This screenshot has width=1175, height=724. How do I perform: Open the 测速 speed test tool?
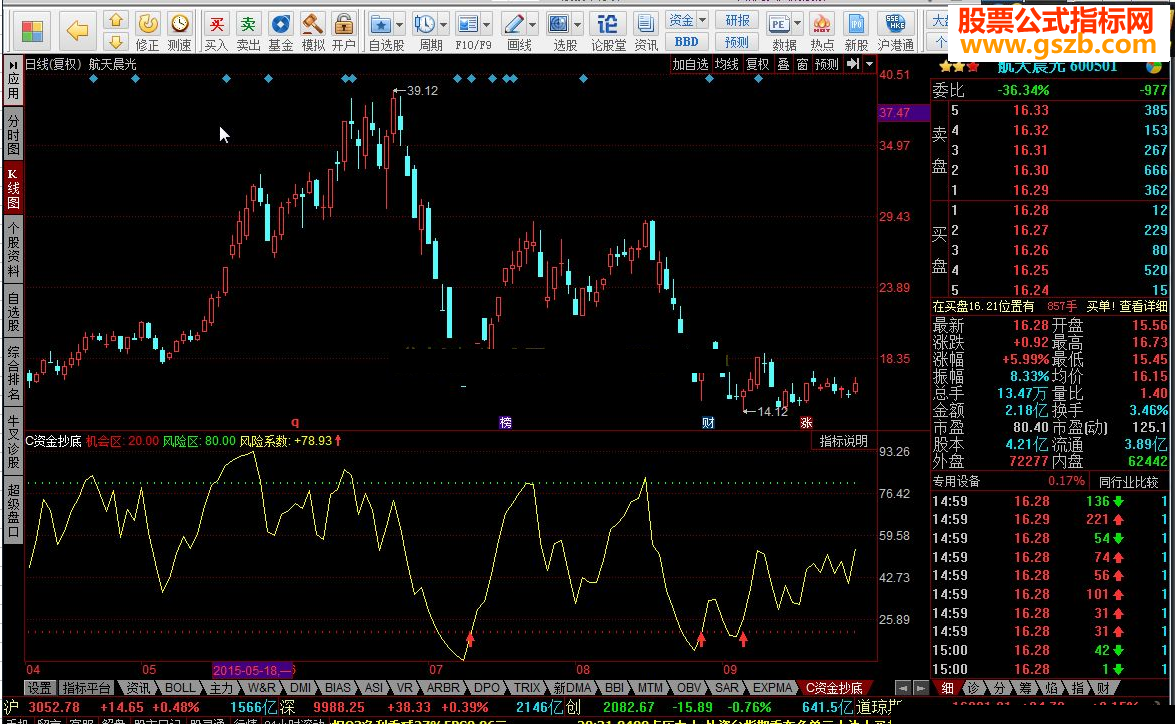(x=179, y=31)
